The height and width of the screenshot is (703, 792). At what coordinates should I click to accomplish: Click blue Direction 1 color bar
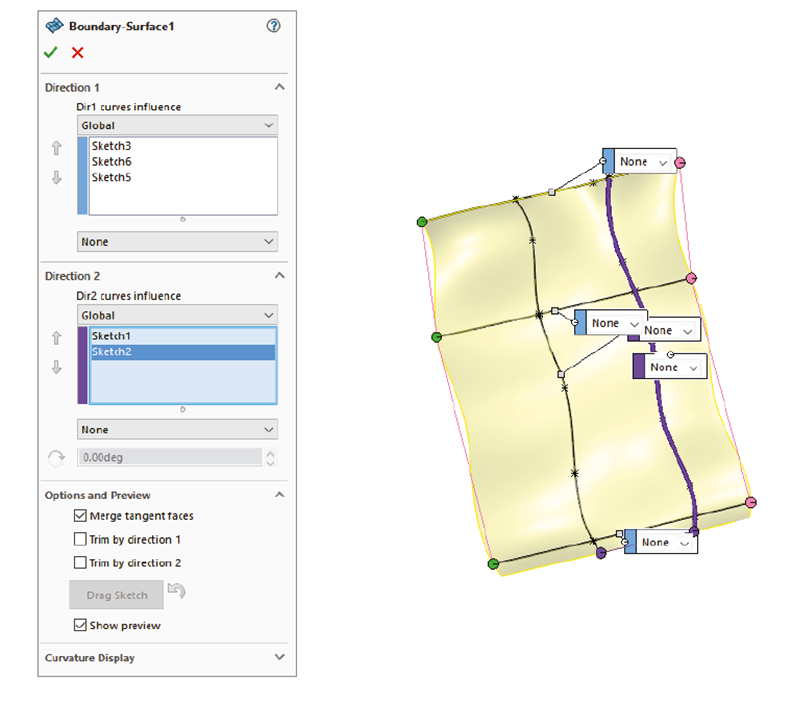coord(82,176)
